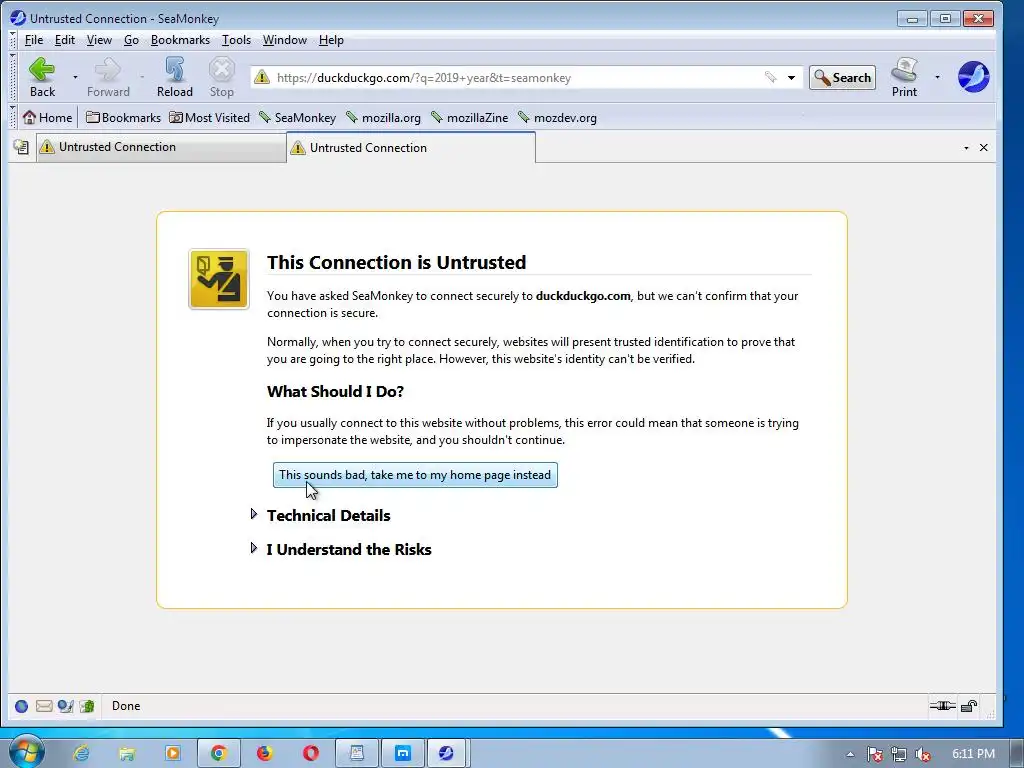Open the Back button history dropdown
This screenshot has height=768, width=1024.
(x=75, y=77)
